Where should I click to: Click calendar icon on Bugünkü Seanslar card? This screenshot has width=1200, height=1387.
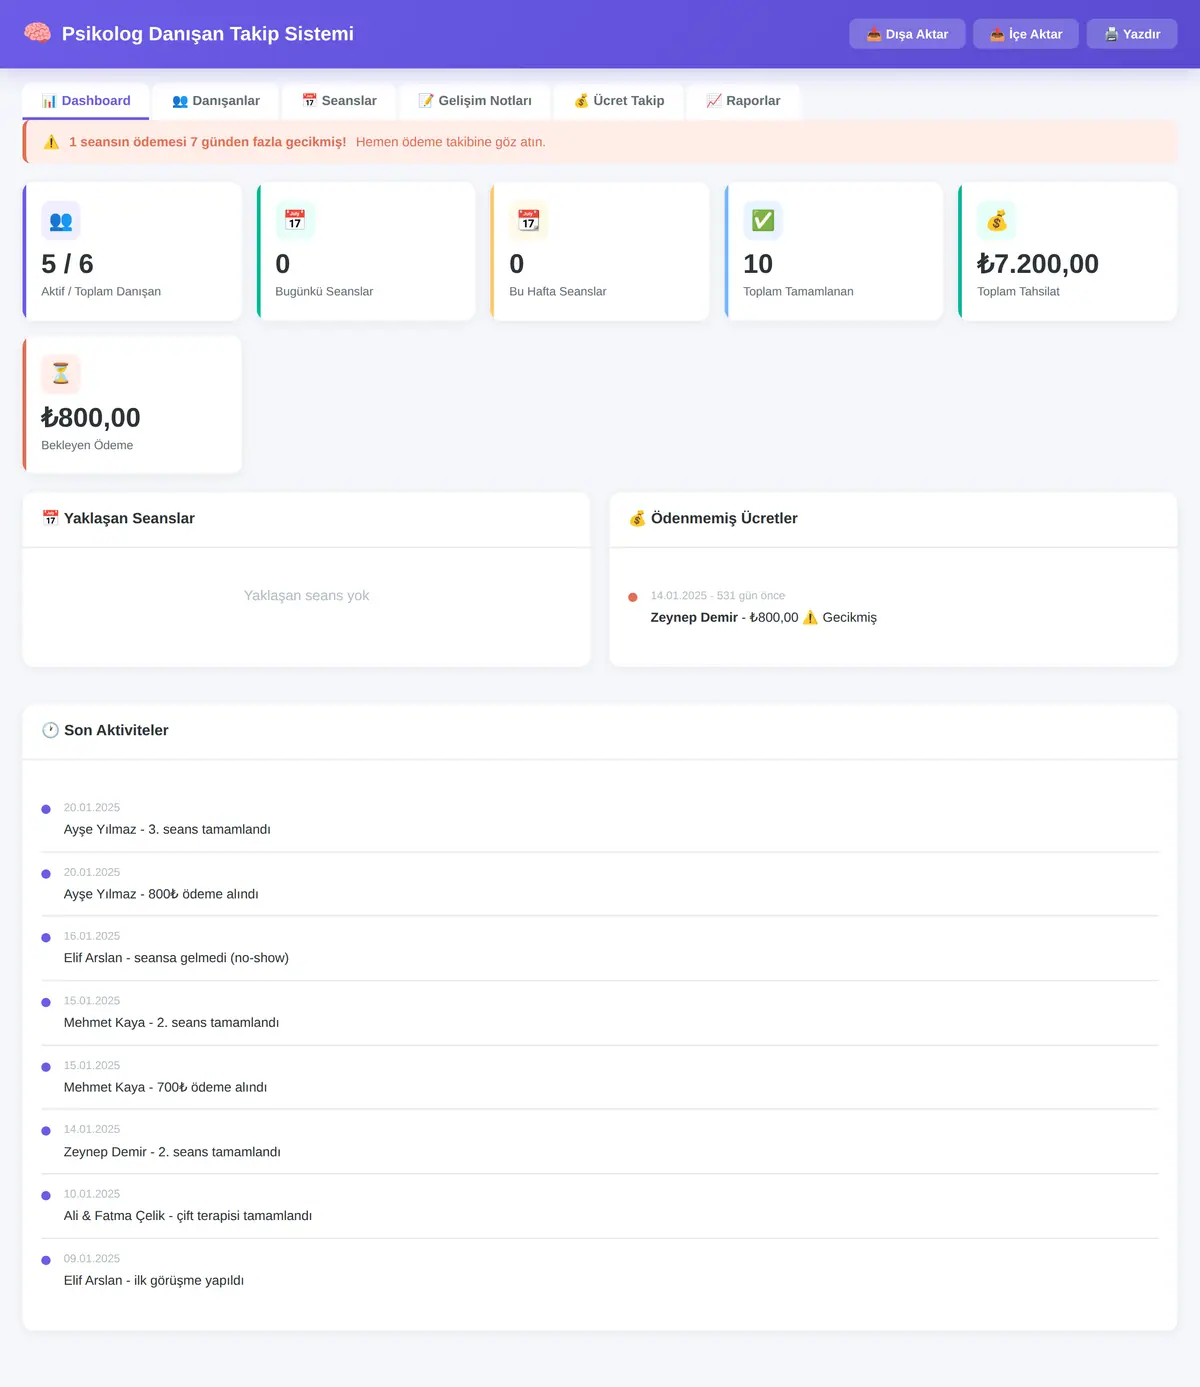point(295,220)
